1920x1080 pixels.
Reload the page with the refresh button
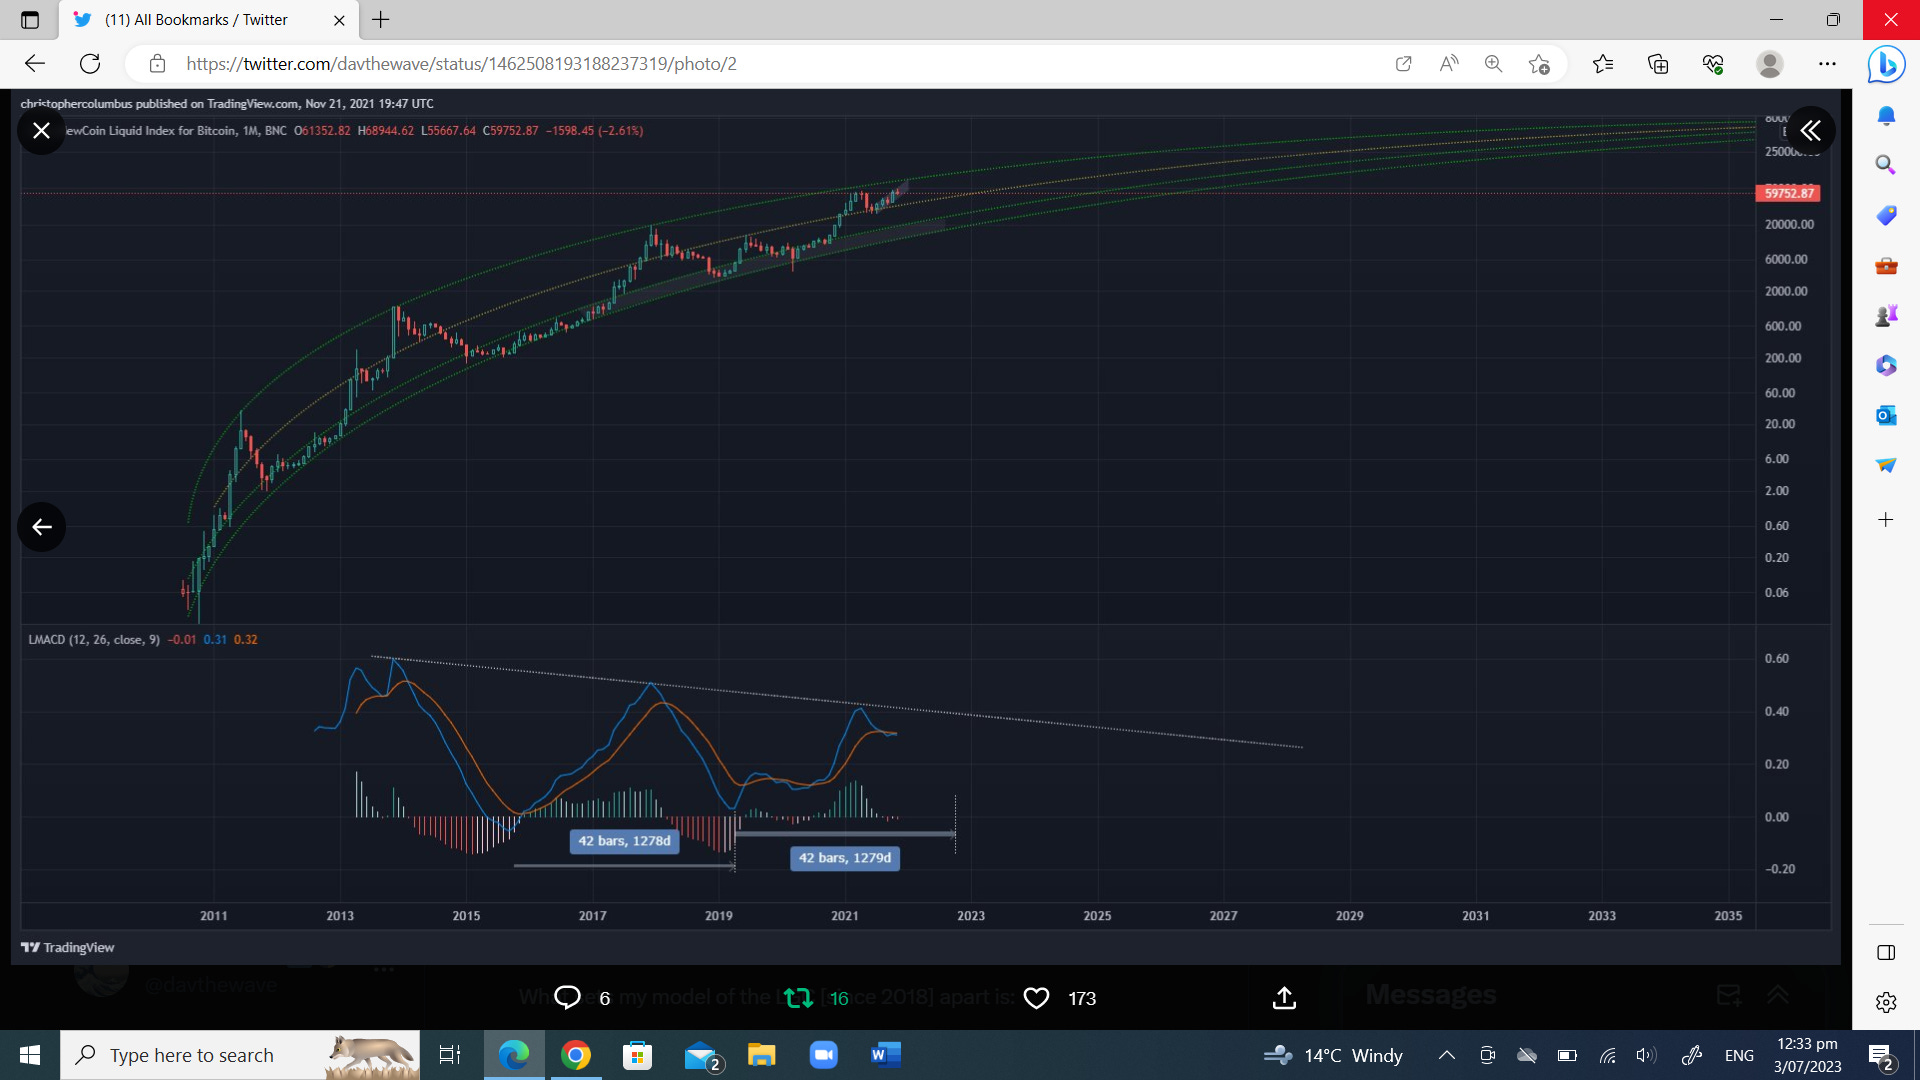click(x=90, y=63)
